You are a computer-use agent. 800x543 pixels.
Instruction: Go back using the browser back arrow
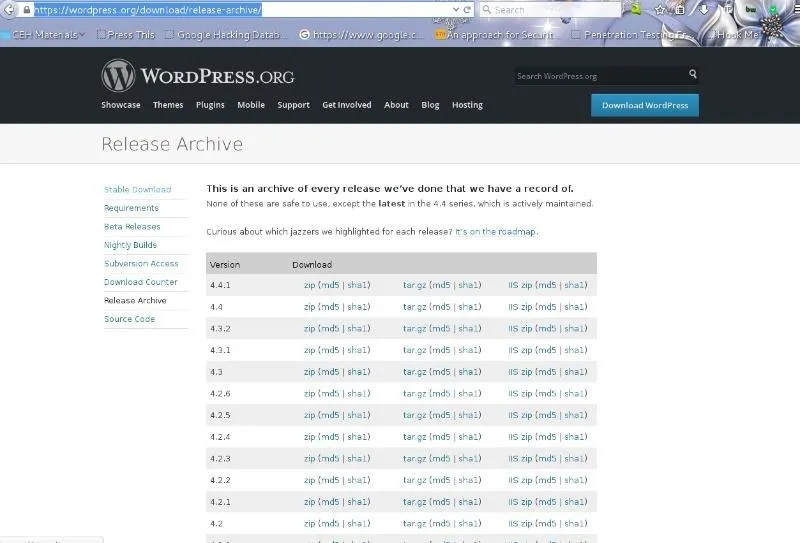coord(8,9)
